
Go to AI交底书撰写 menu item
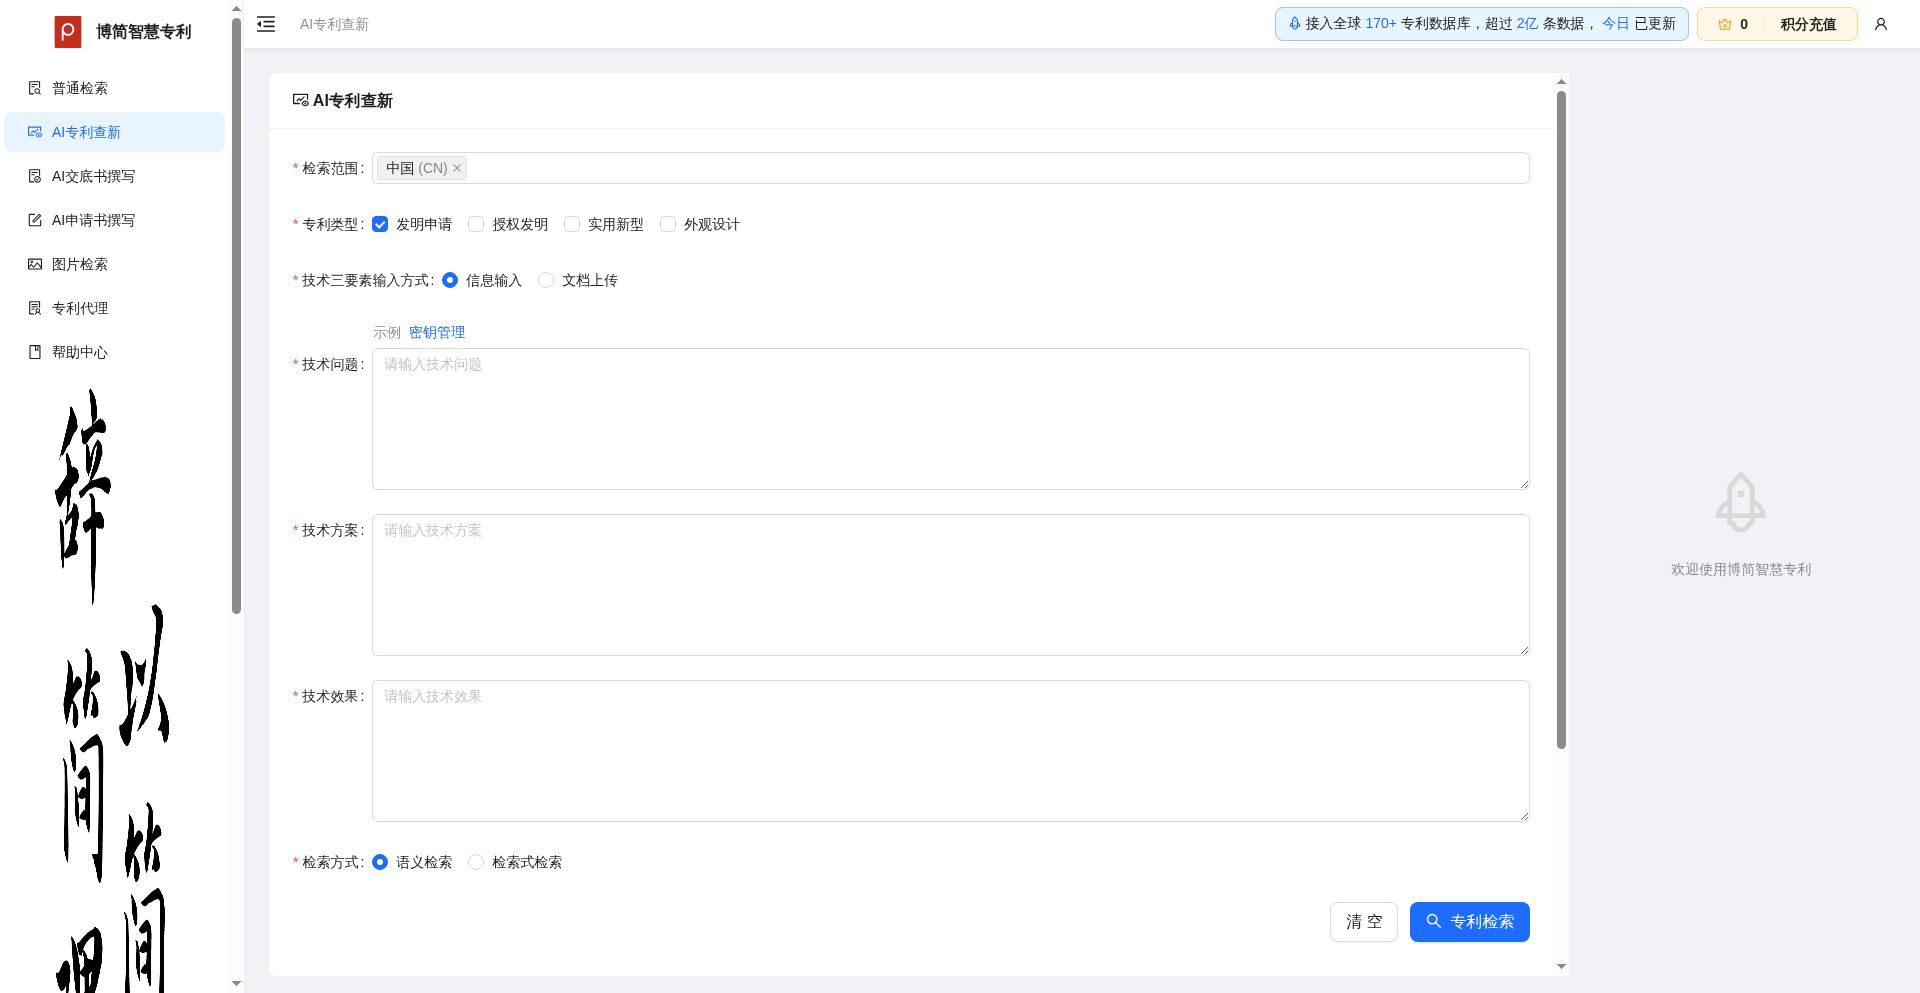click(93, 176)
